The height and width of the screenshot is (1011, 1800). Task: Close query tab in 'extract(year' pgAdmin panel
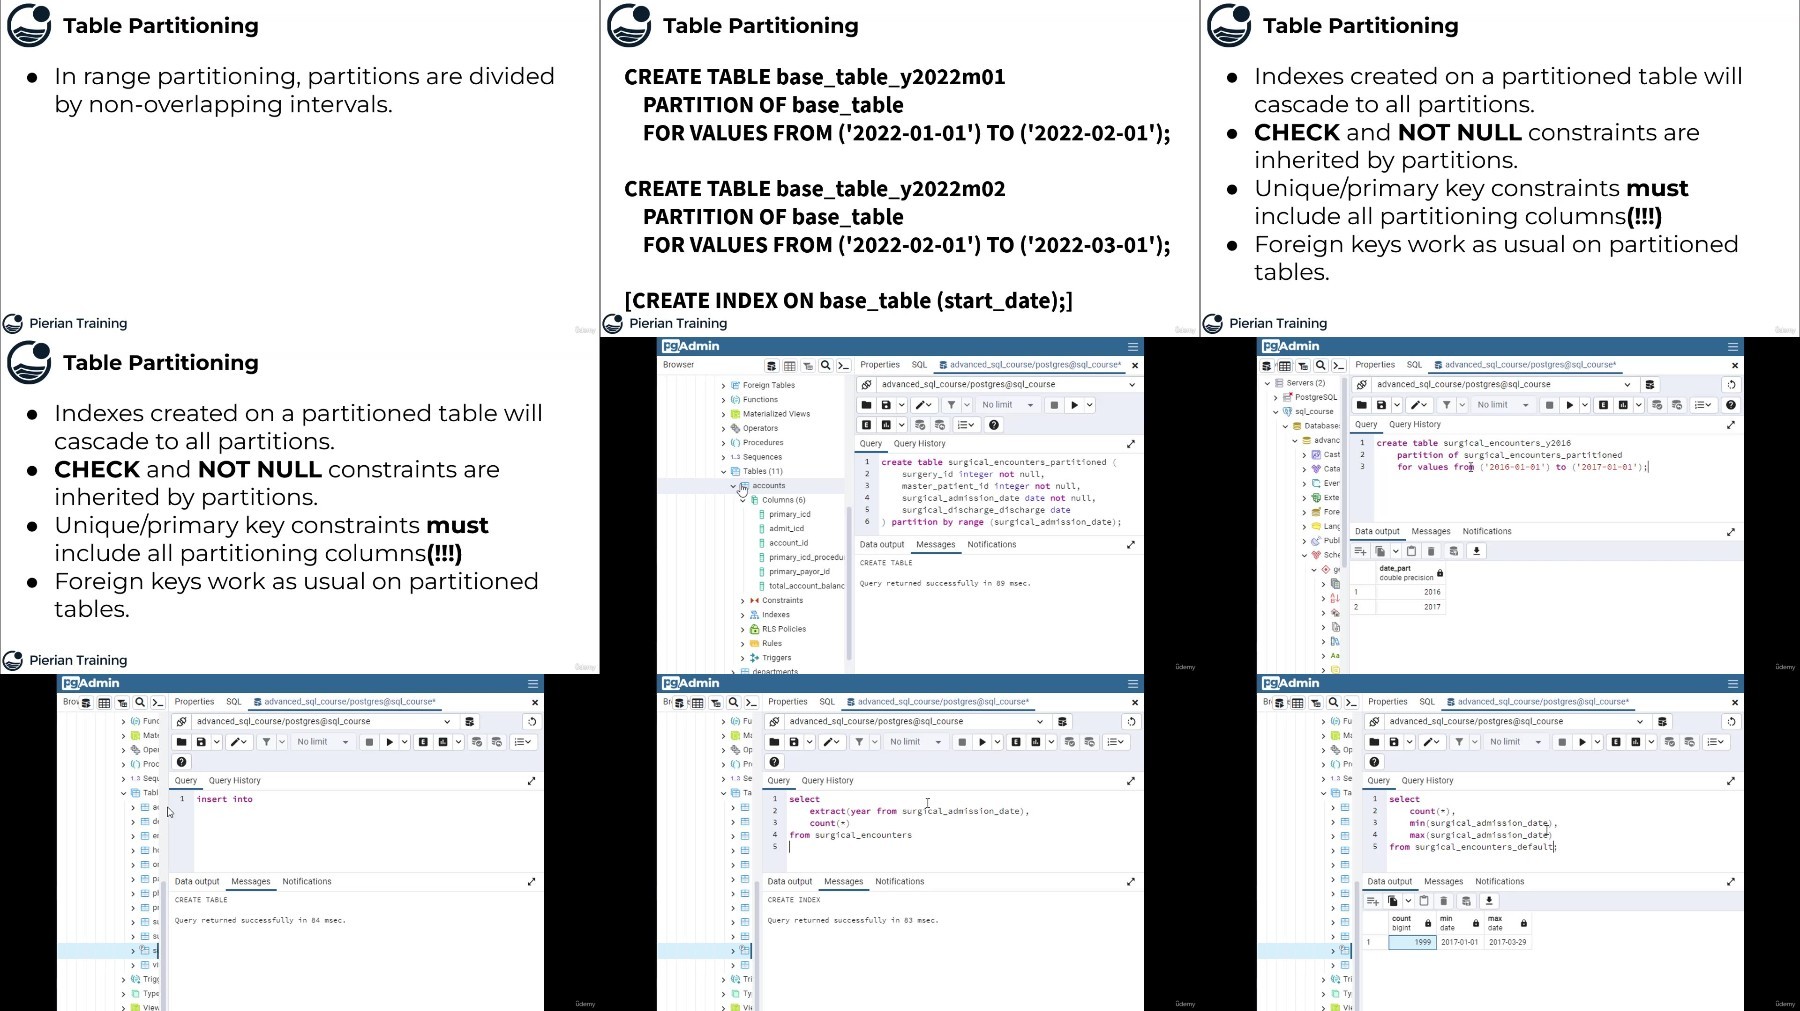(x=1134, y=702)
